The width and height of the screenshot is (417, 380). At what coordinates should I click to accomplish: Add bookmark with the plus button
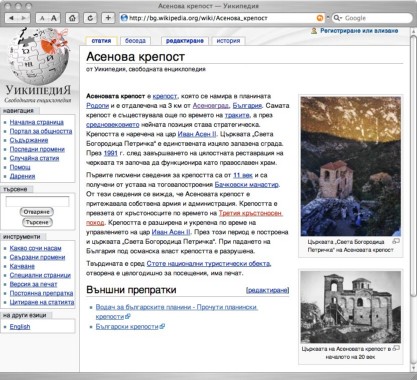coord(108,18)
